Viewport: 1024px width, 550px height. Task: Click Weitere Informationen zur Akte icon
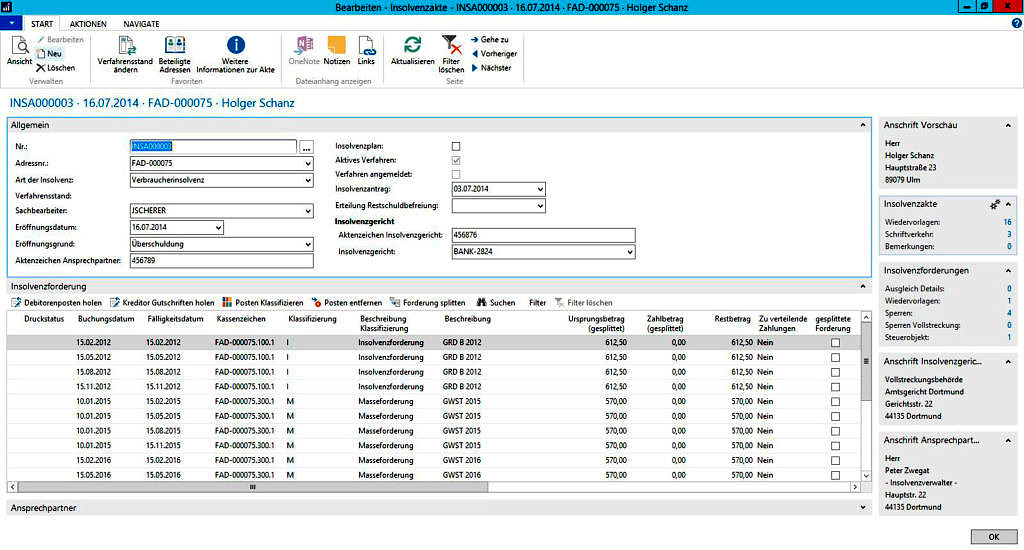click(x=235, y=45)
